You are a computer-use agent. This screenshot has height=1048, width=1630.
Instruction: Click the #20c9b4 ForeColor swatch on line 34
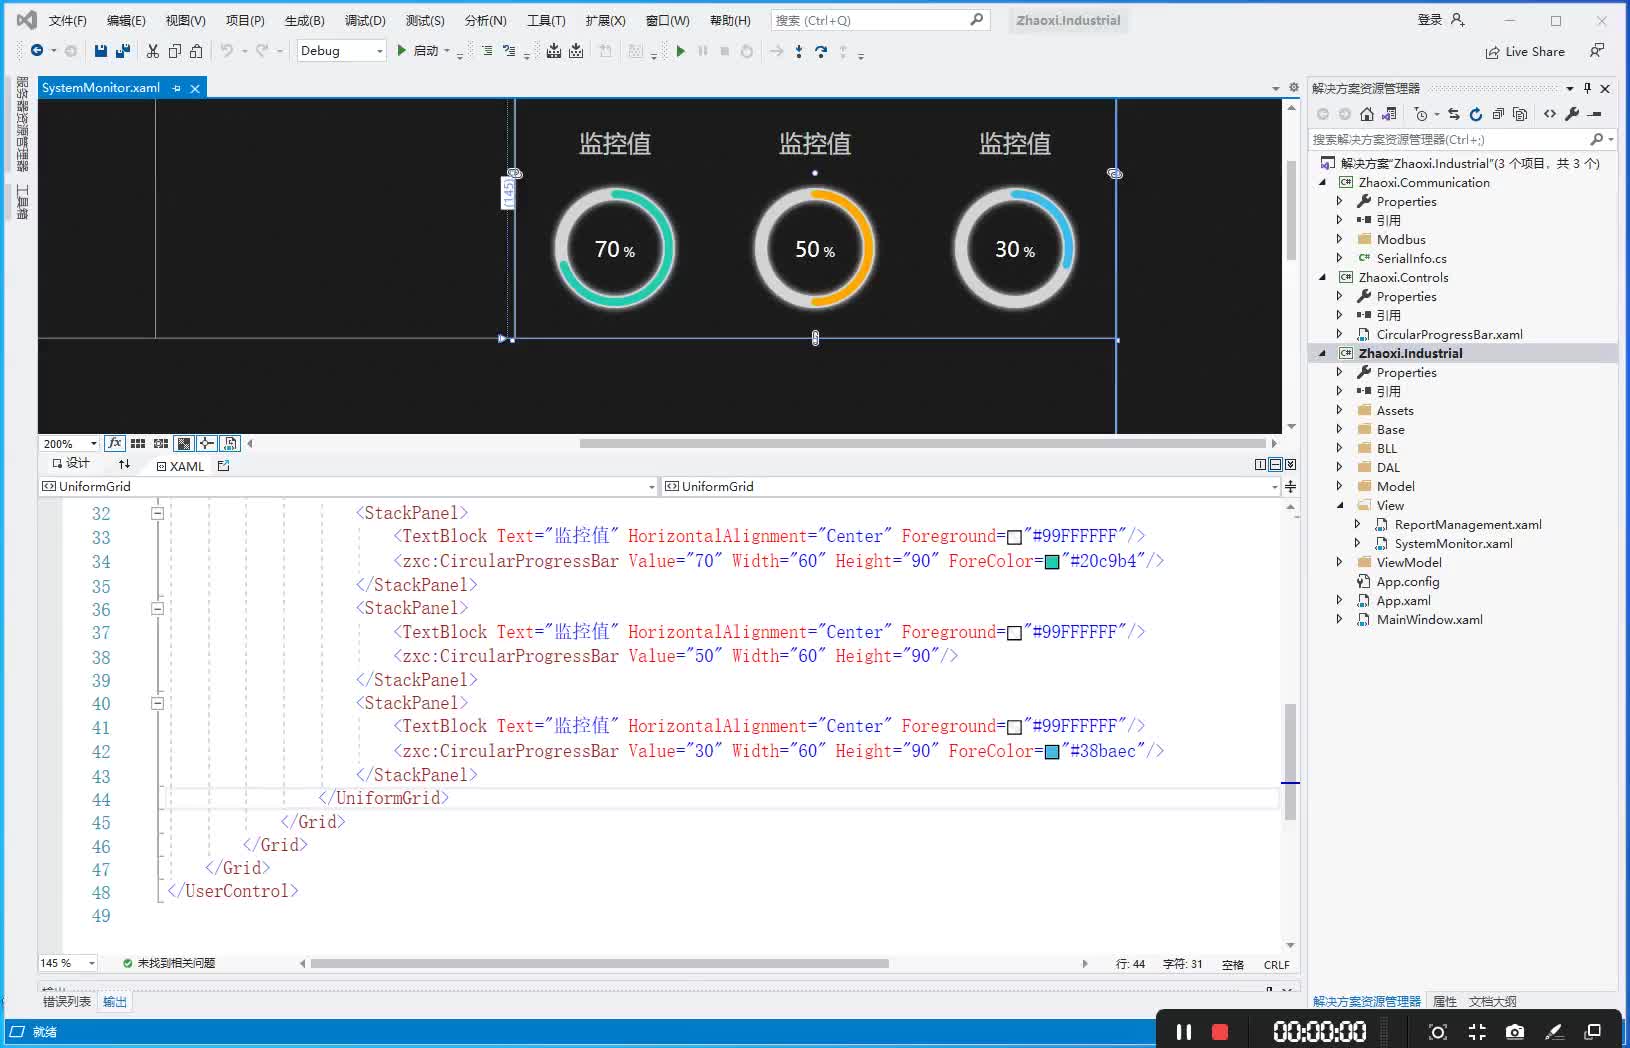click(x=1052, y=562)
